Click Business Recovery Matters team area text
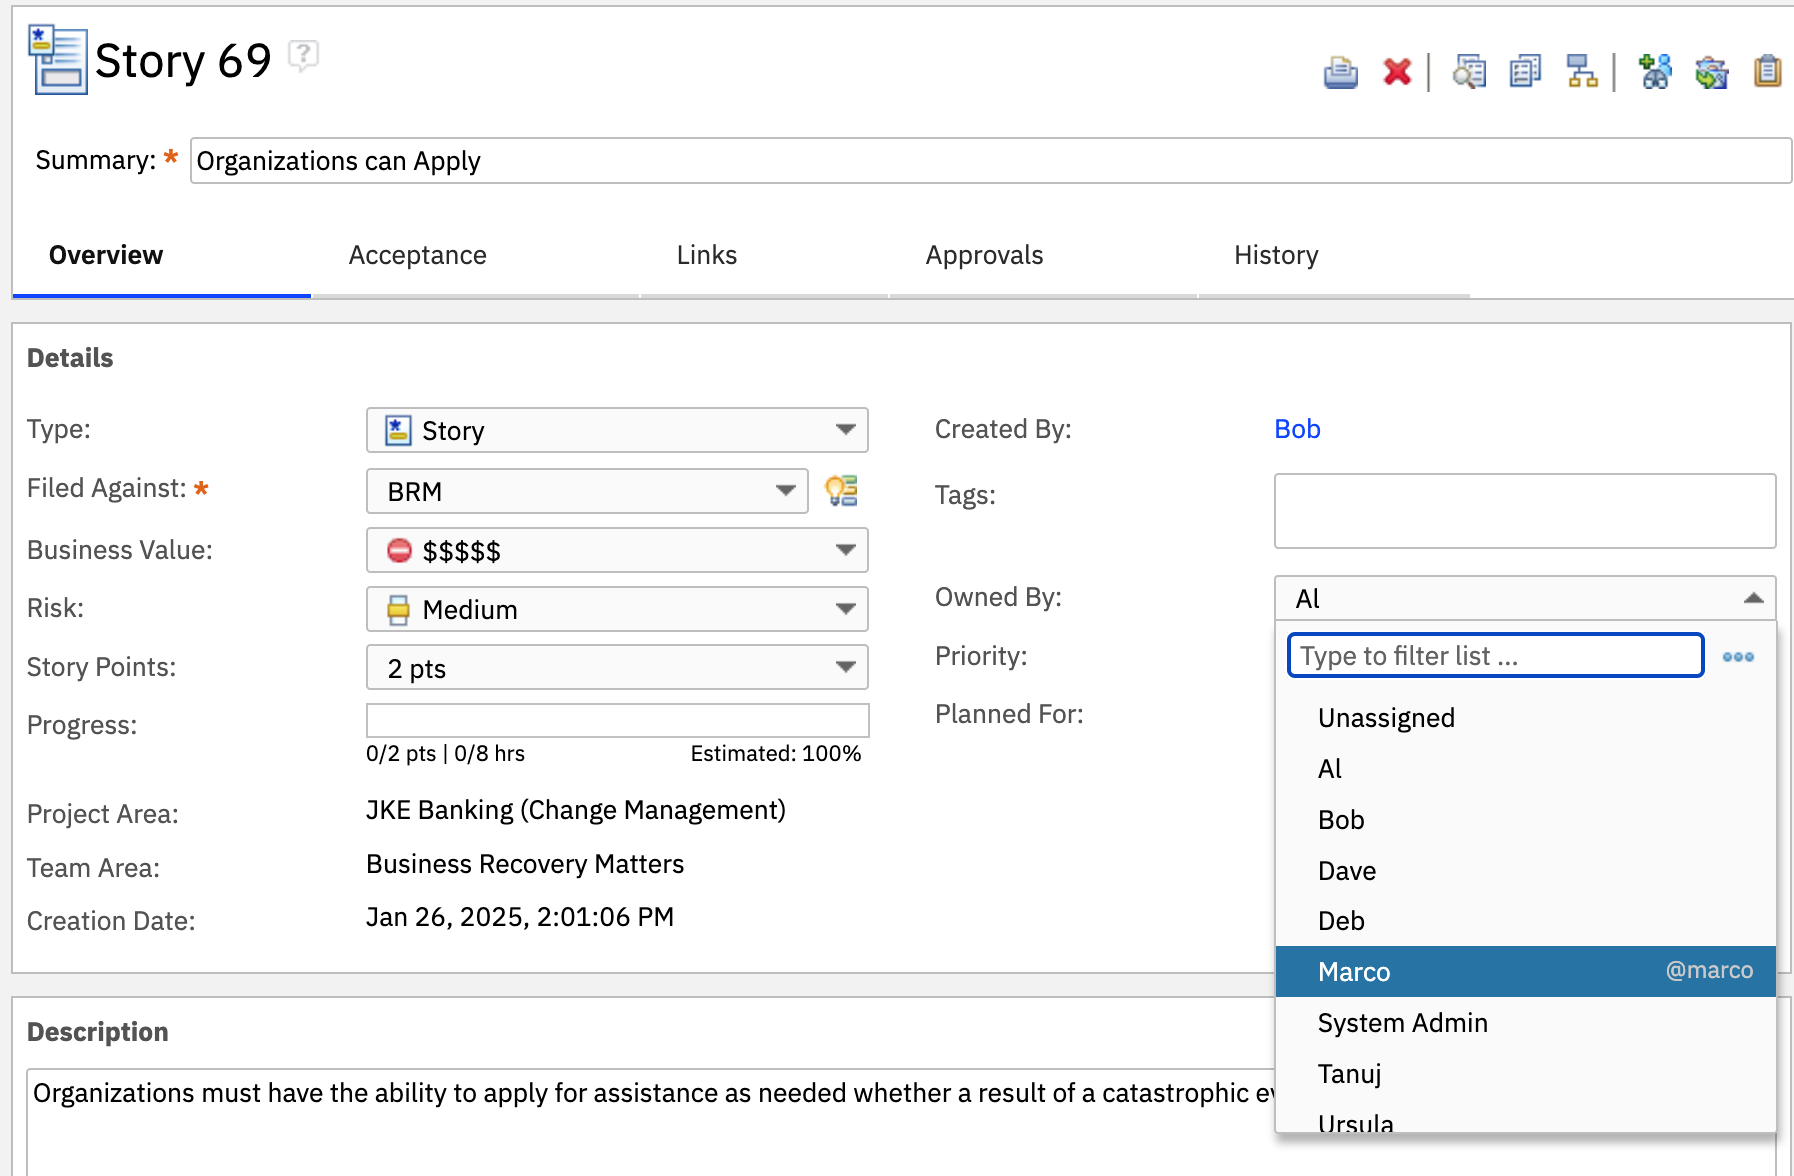This screenshot has width=1794, height=1176. tap(525, 864)
